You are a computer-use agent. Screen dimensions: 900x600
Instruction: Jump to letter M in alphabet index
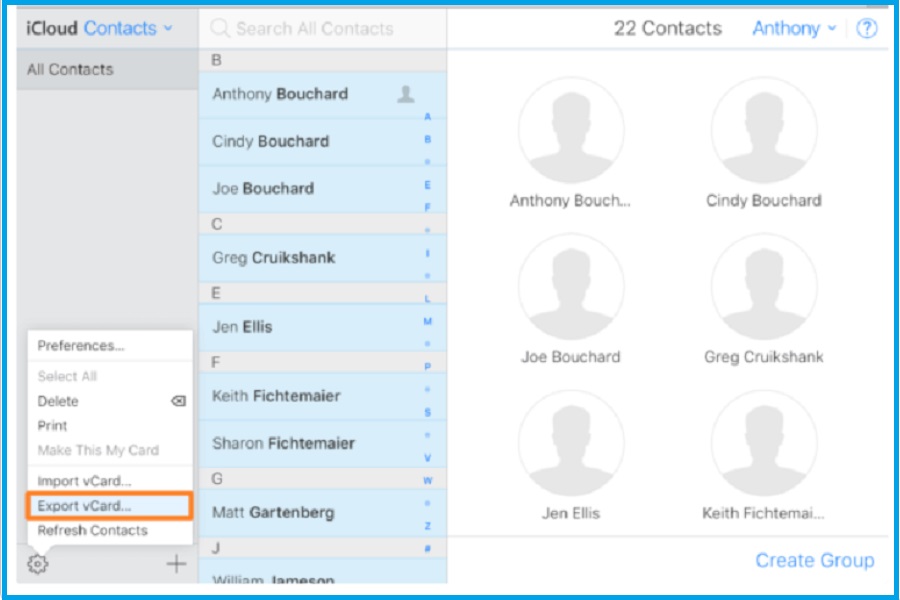428,321
